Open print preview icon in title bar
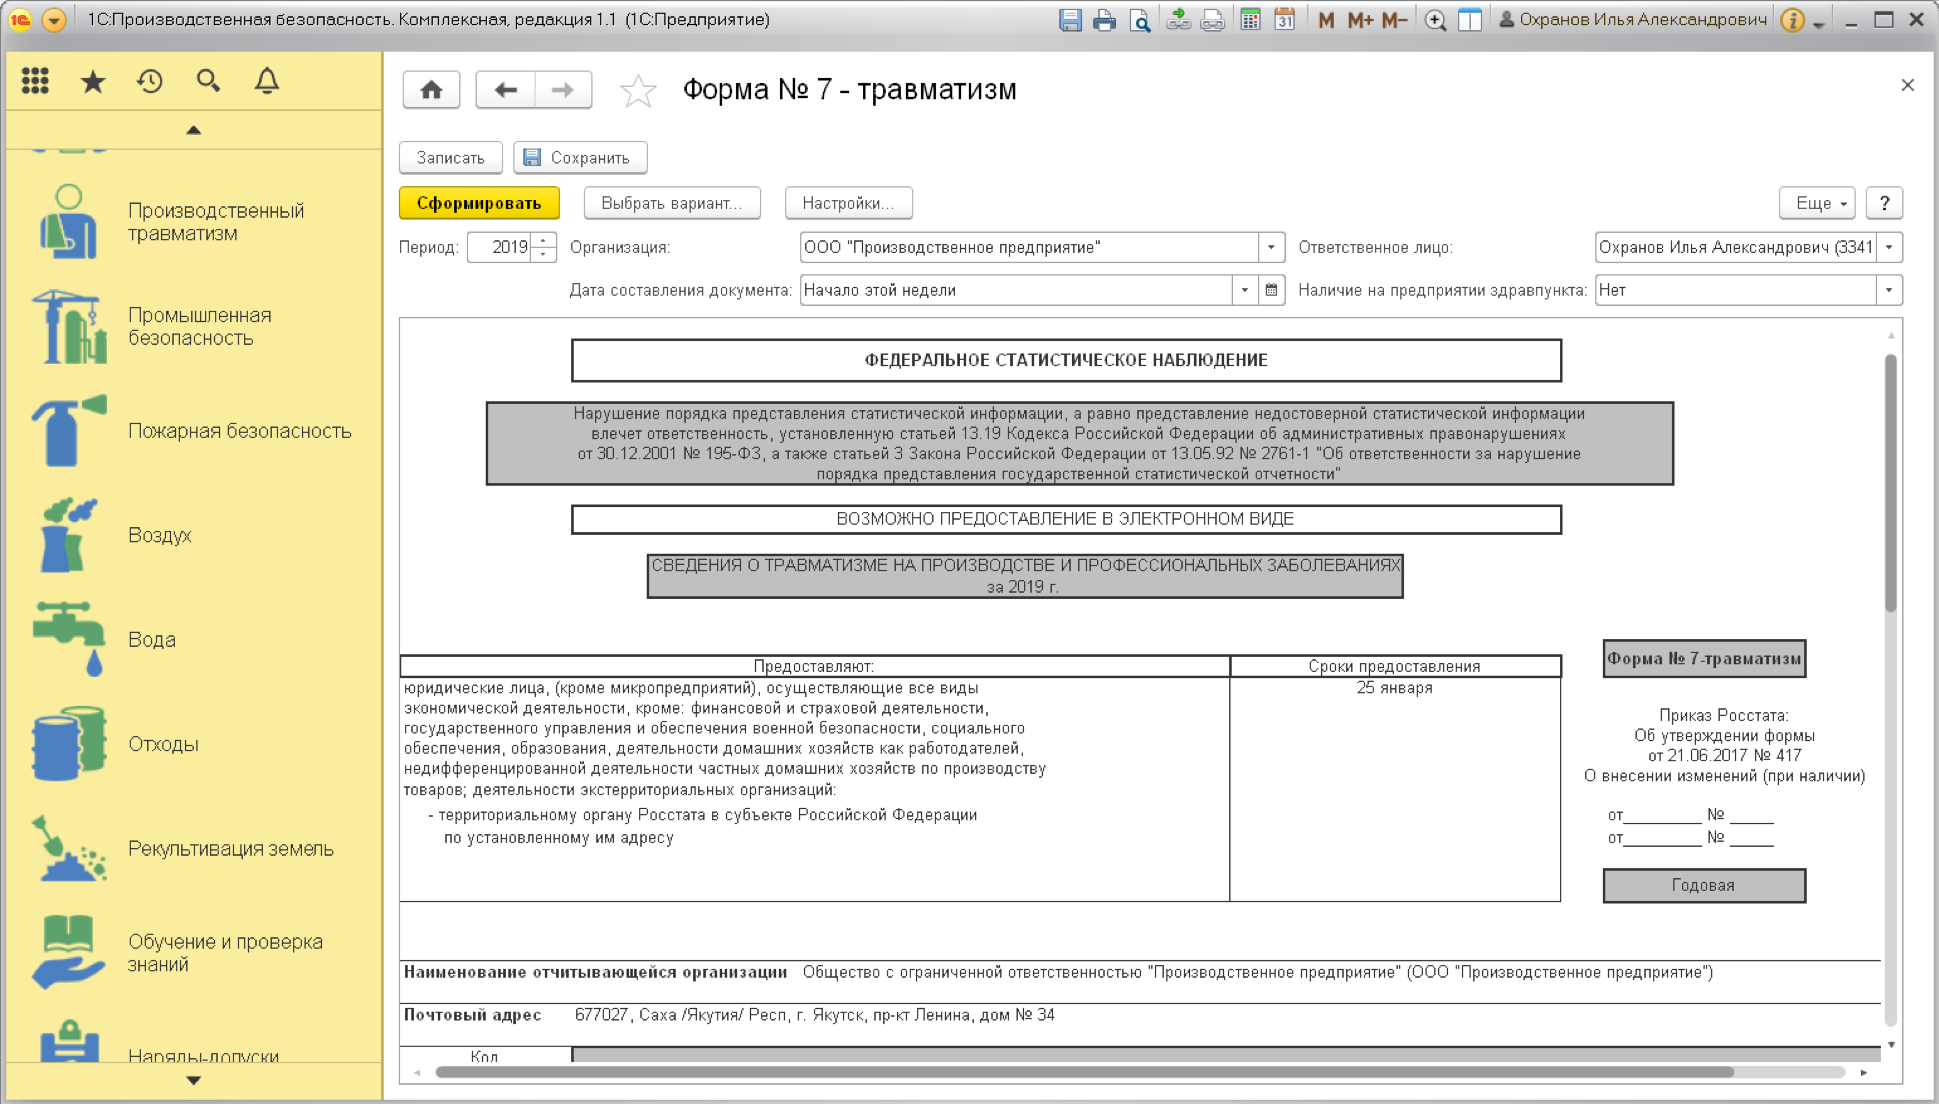 point(1139,20)
